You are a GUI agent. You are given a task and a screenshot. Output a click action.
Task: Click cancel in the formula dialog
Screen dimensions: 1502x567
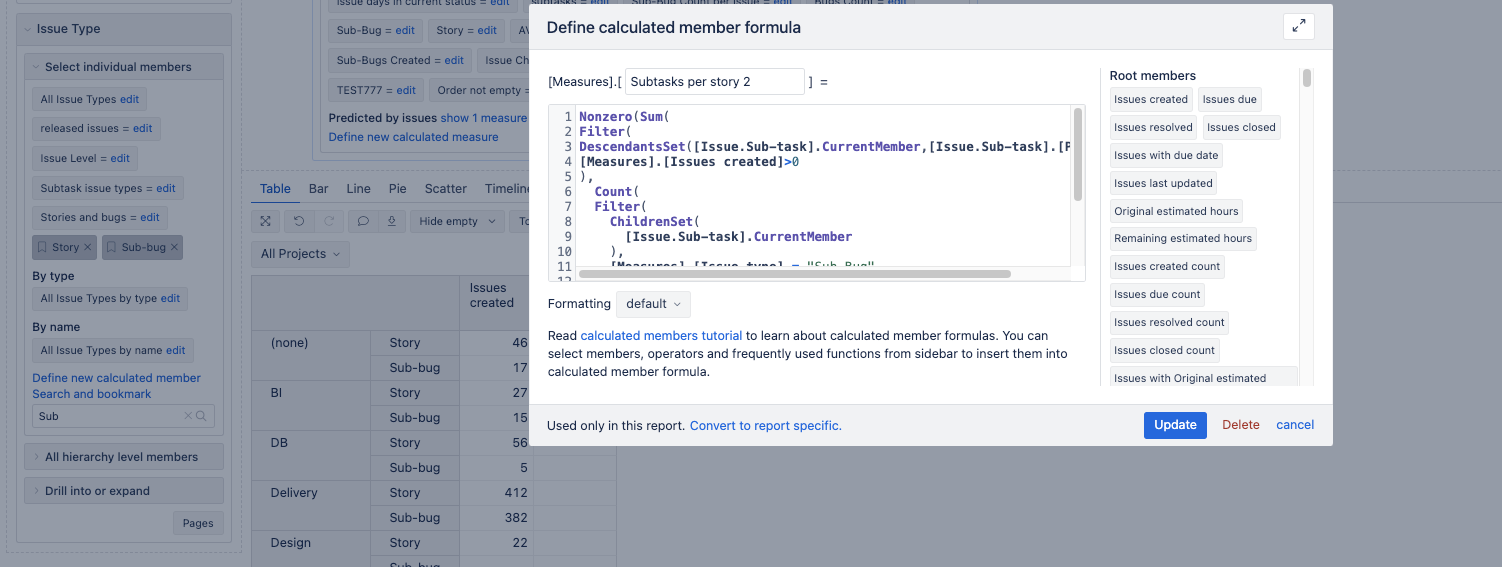click(1295, 425)
